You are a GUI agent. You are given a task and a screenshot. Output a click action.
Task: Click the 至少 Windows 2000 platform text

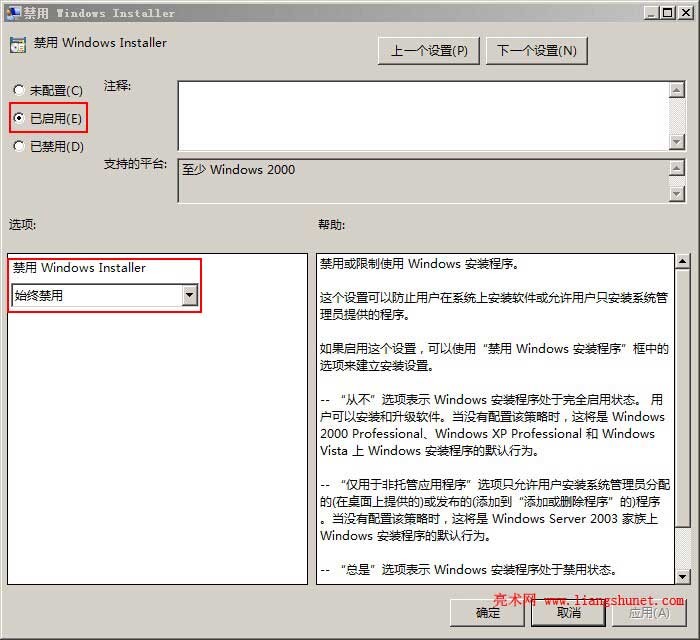pos(238,170)
